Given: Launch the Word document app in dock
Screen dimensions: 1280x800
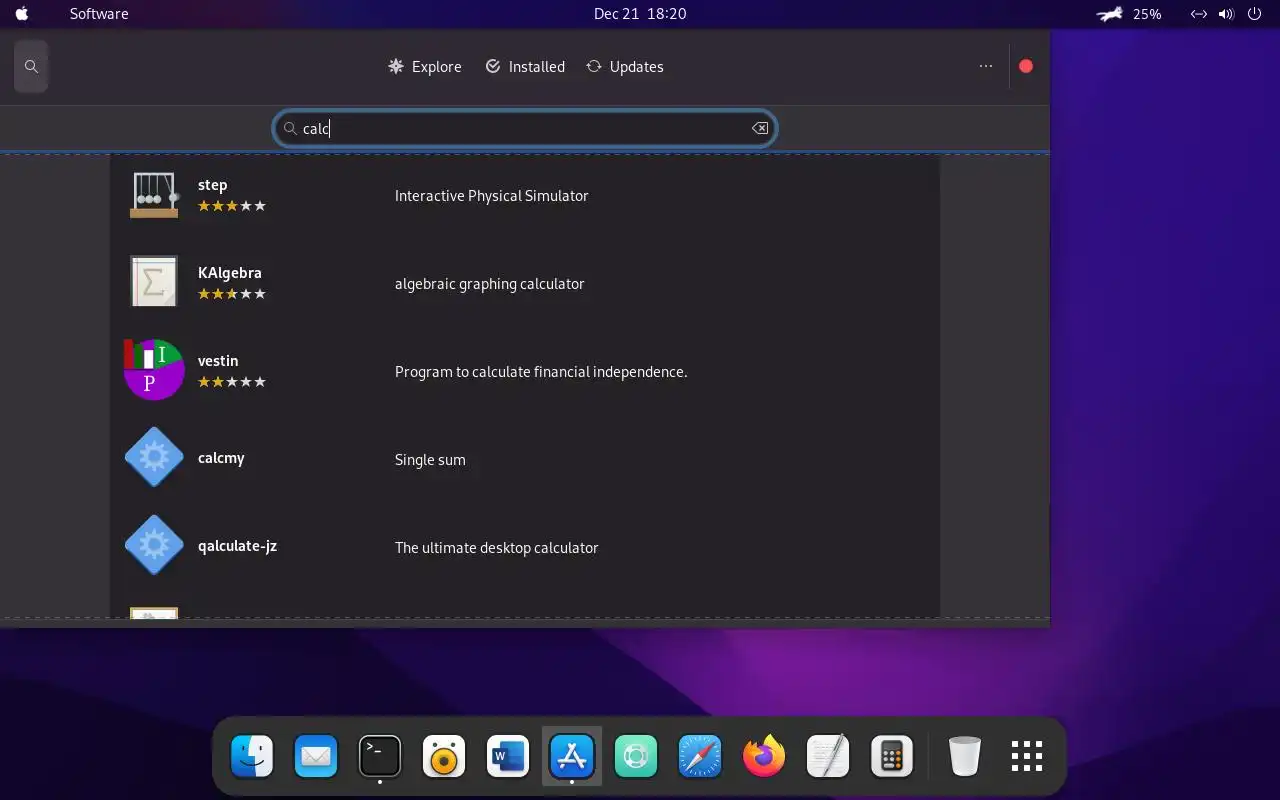Looking at the screenshot, I should 508,756.
